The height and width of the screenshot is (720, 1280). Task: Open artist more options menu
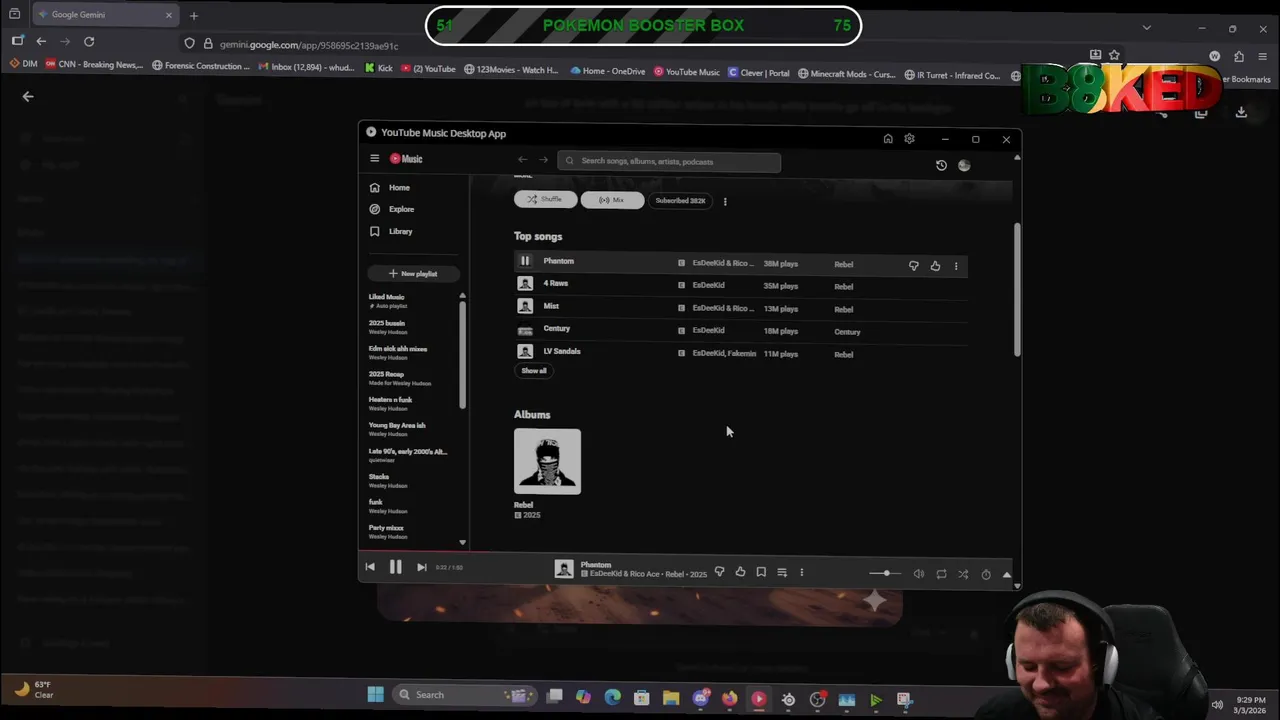point(725,201)
